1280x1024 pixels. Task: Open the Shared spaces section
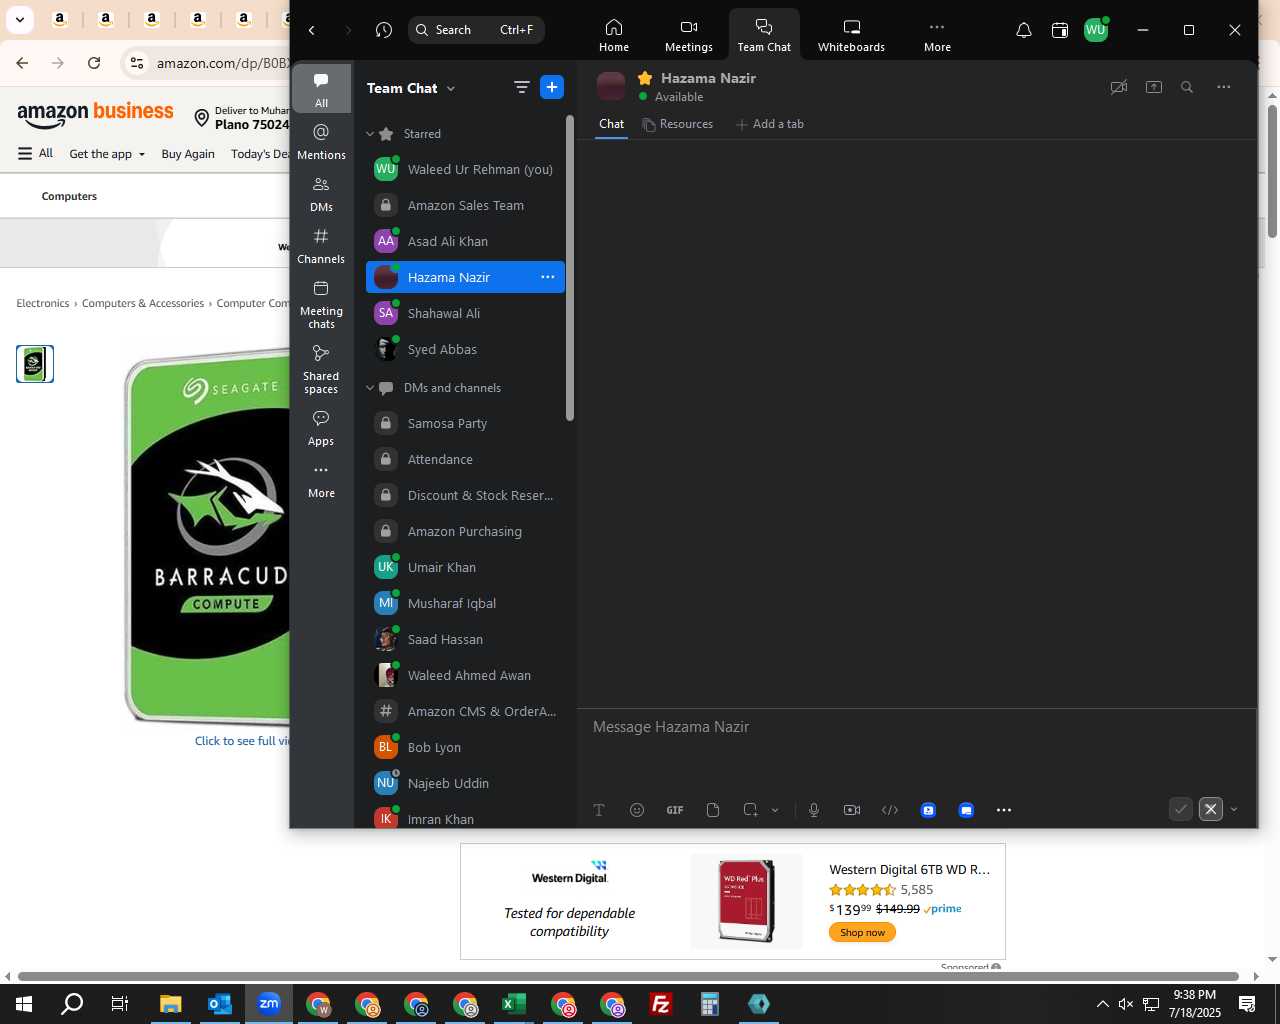[x=321, y=368]
